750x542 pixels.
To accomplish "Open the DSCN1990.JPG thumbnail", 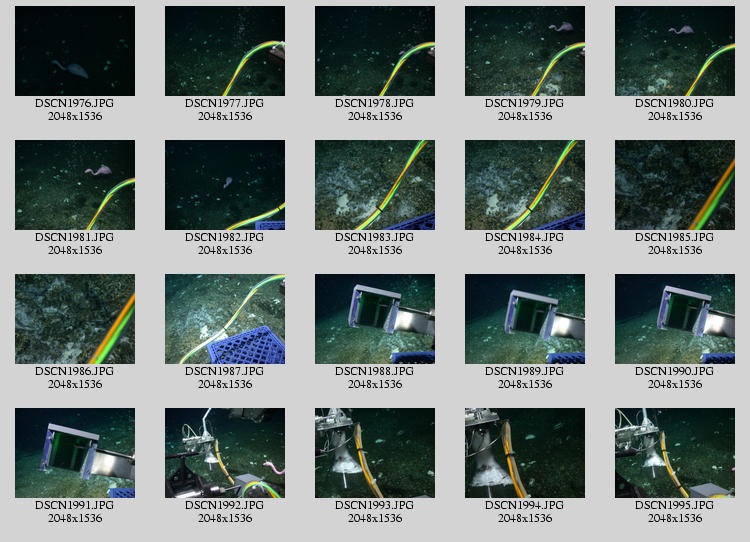I will pos(675,319).
